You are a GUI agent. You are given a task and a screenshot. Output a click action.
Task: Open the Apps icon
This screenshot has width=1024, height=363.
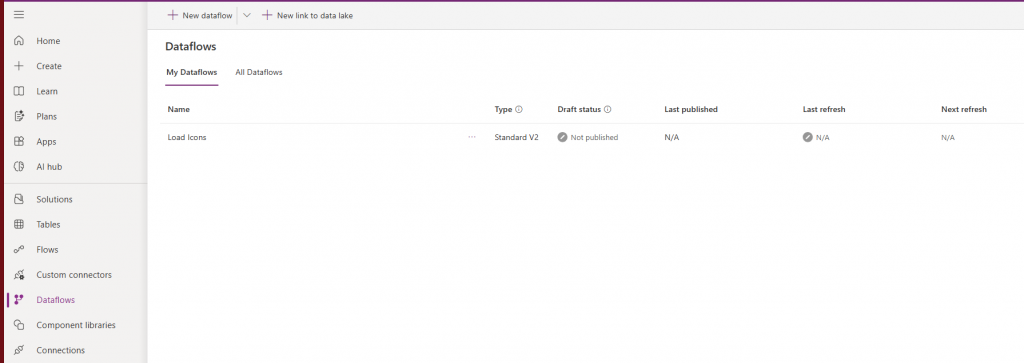[19, 142]
